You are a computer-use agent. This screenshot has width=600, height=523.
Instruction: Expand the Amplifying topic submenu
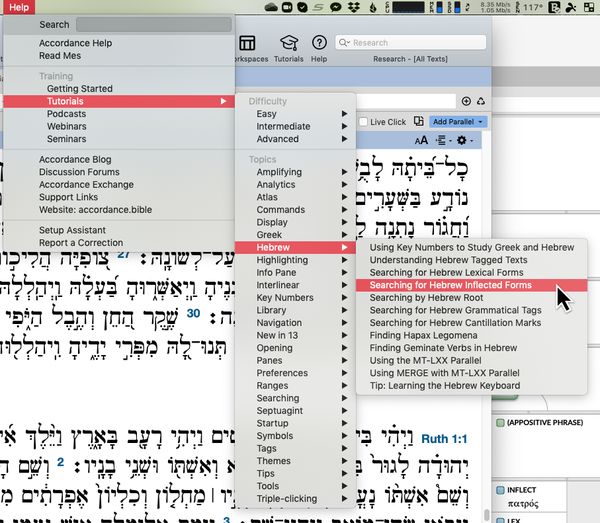pyautogui.click(x=296, y=172)
